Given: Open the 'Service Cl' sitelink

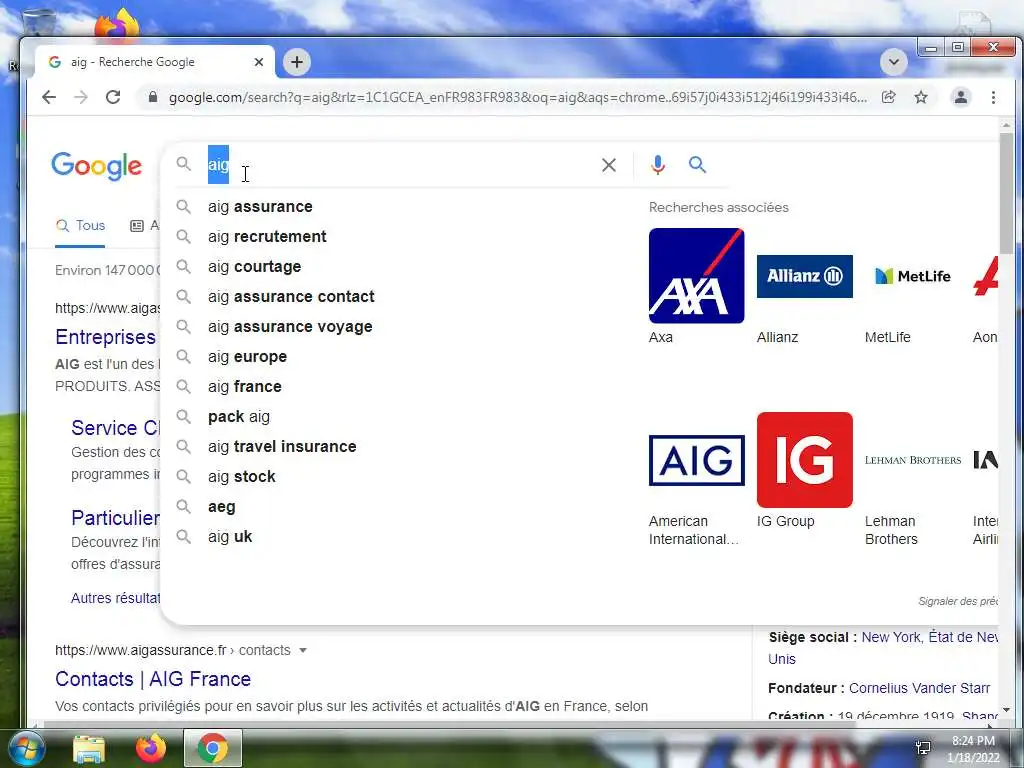Looking at the screenshot, I should 115,428.
